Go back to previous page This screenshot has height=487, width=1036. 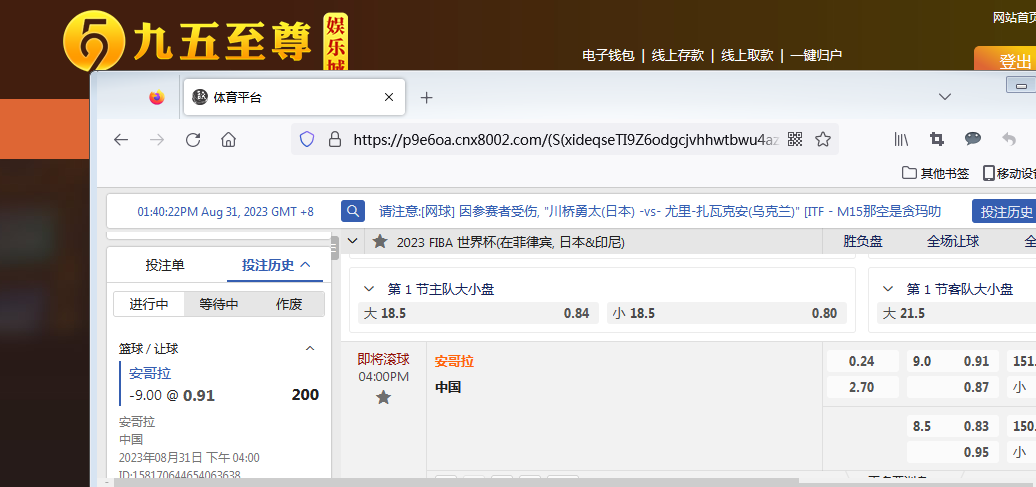[120, 139]
